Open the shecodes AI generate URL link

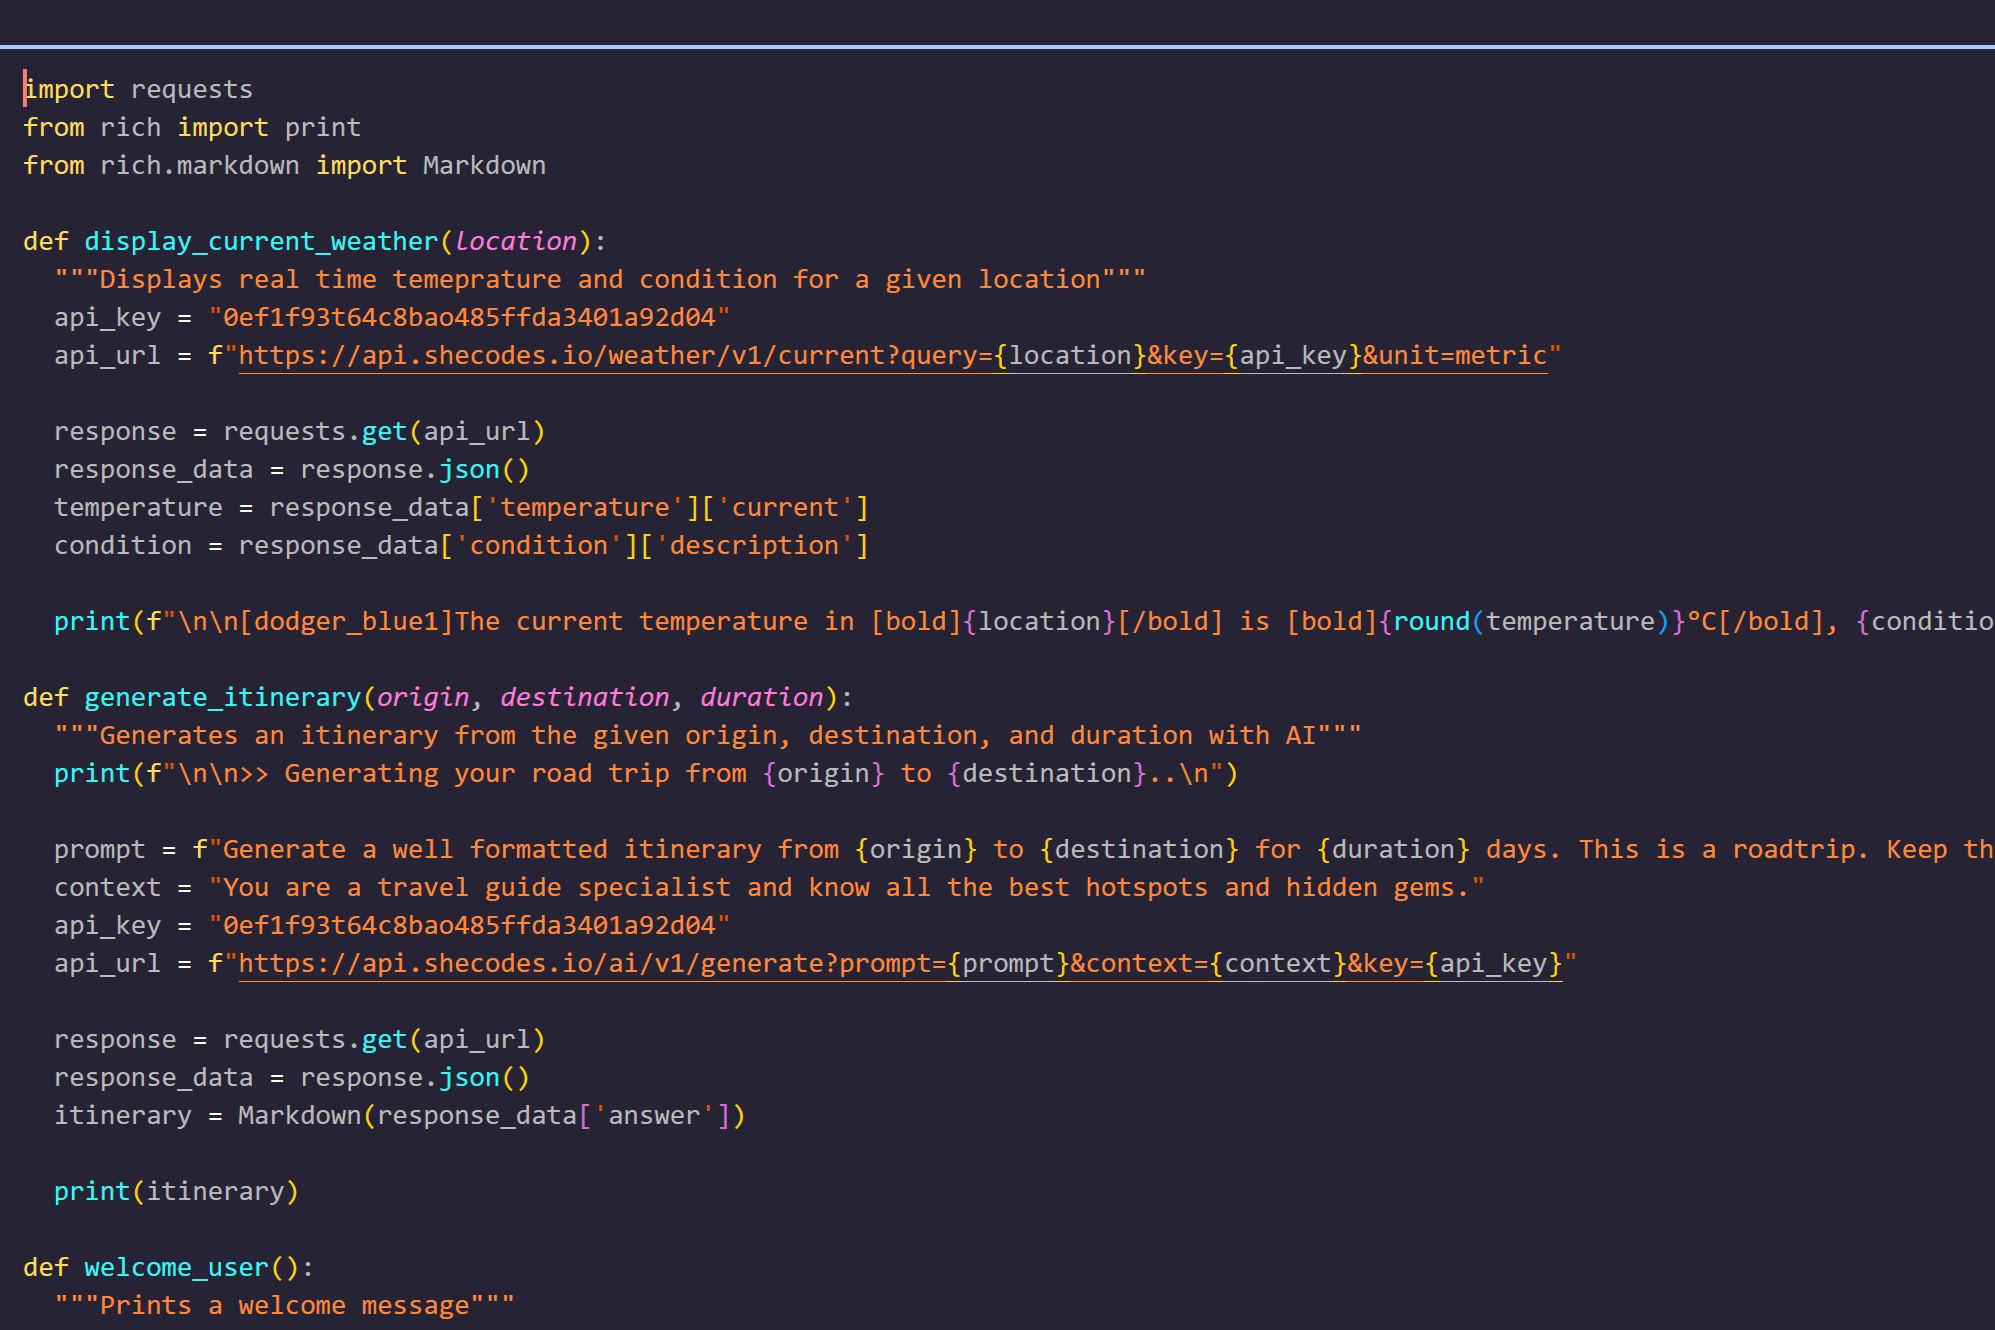tap(898, 964)
